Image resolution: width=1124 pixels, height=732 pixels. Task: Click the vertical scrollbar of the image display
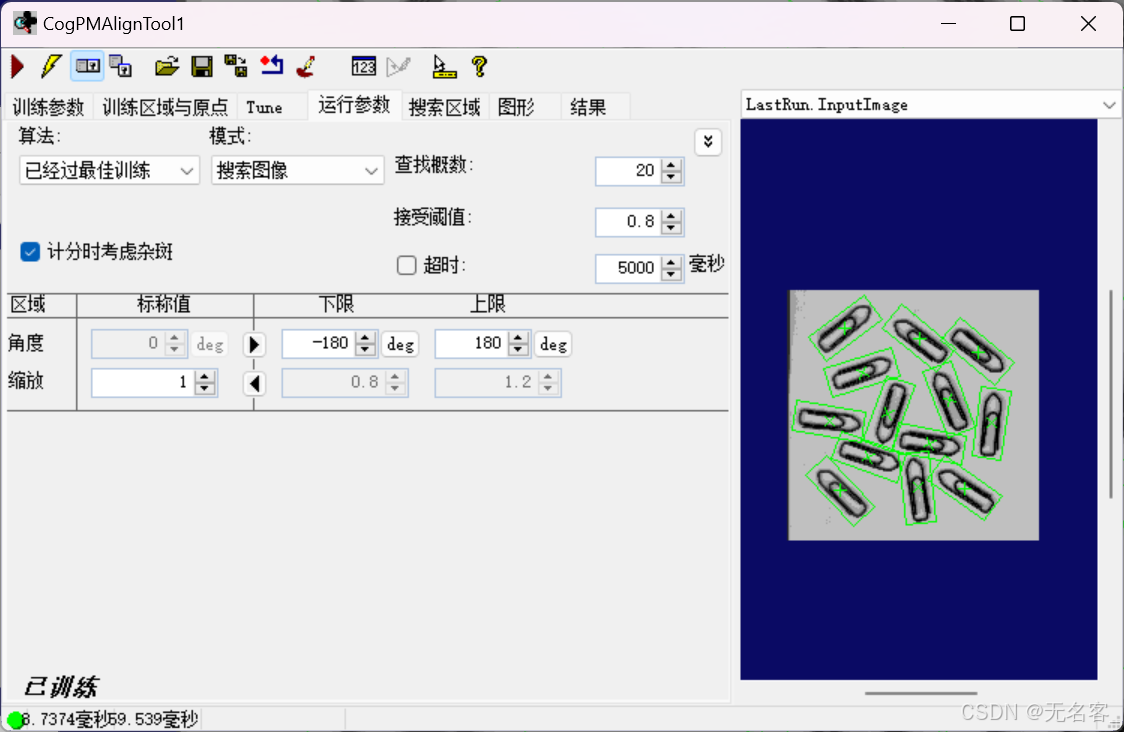1110,394
